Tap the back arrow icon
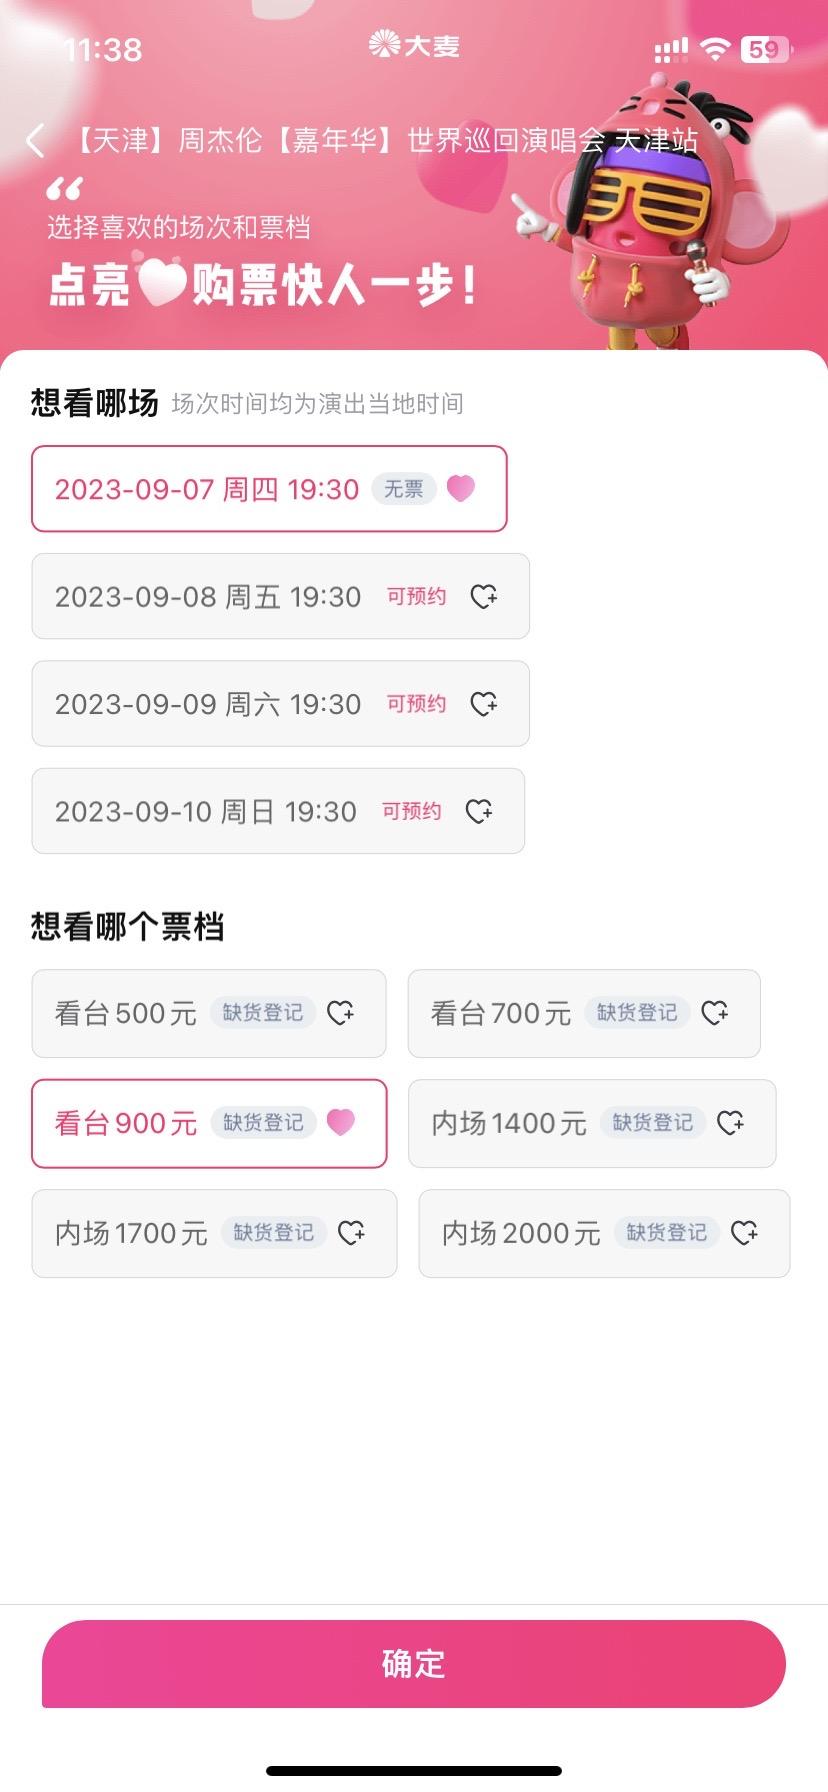The height and width of the screenshot is (1792, 828). [36, 141]
